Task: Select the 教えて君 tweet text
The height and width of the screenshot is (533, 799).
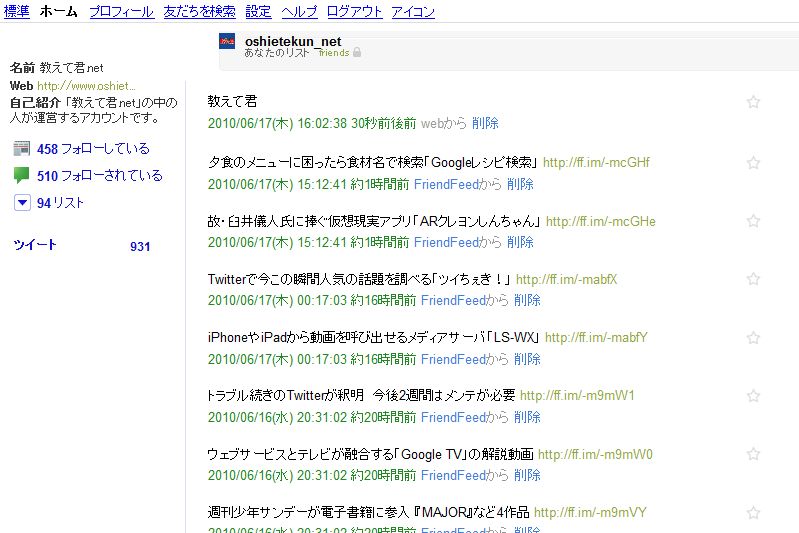Action: (x=232, y=101)
